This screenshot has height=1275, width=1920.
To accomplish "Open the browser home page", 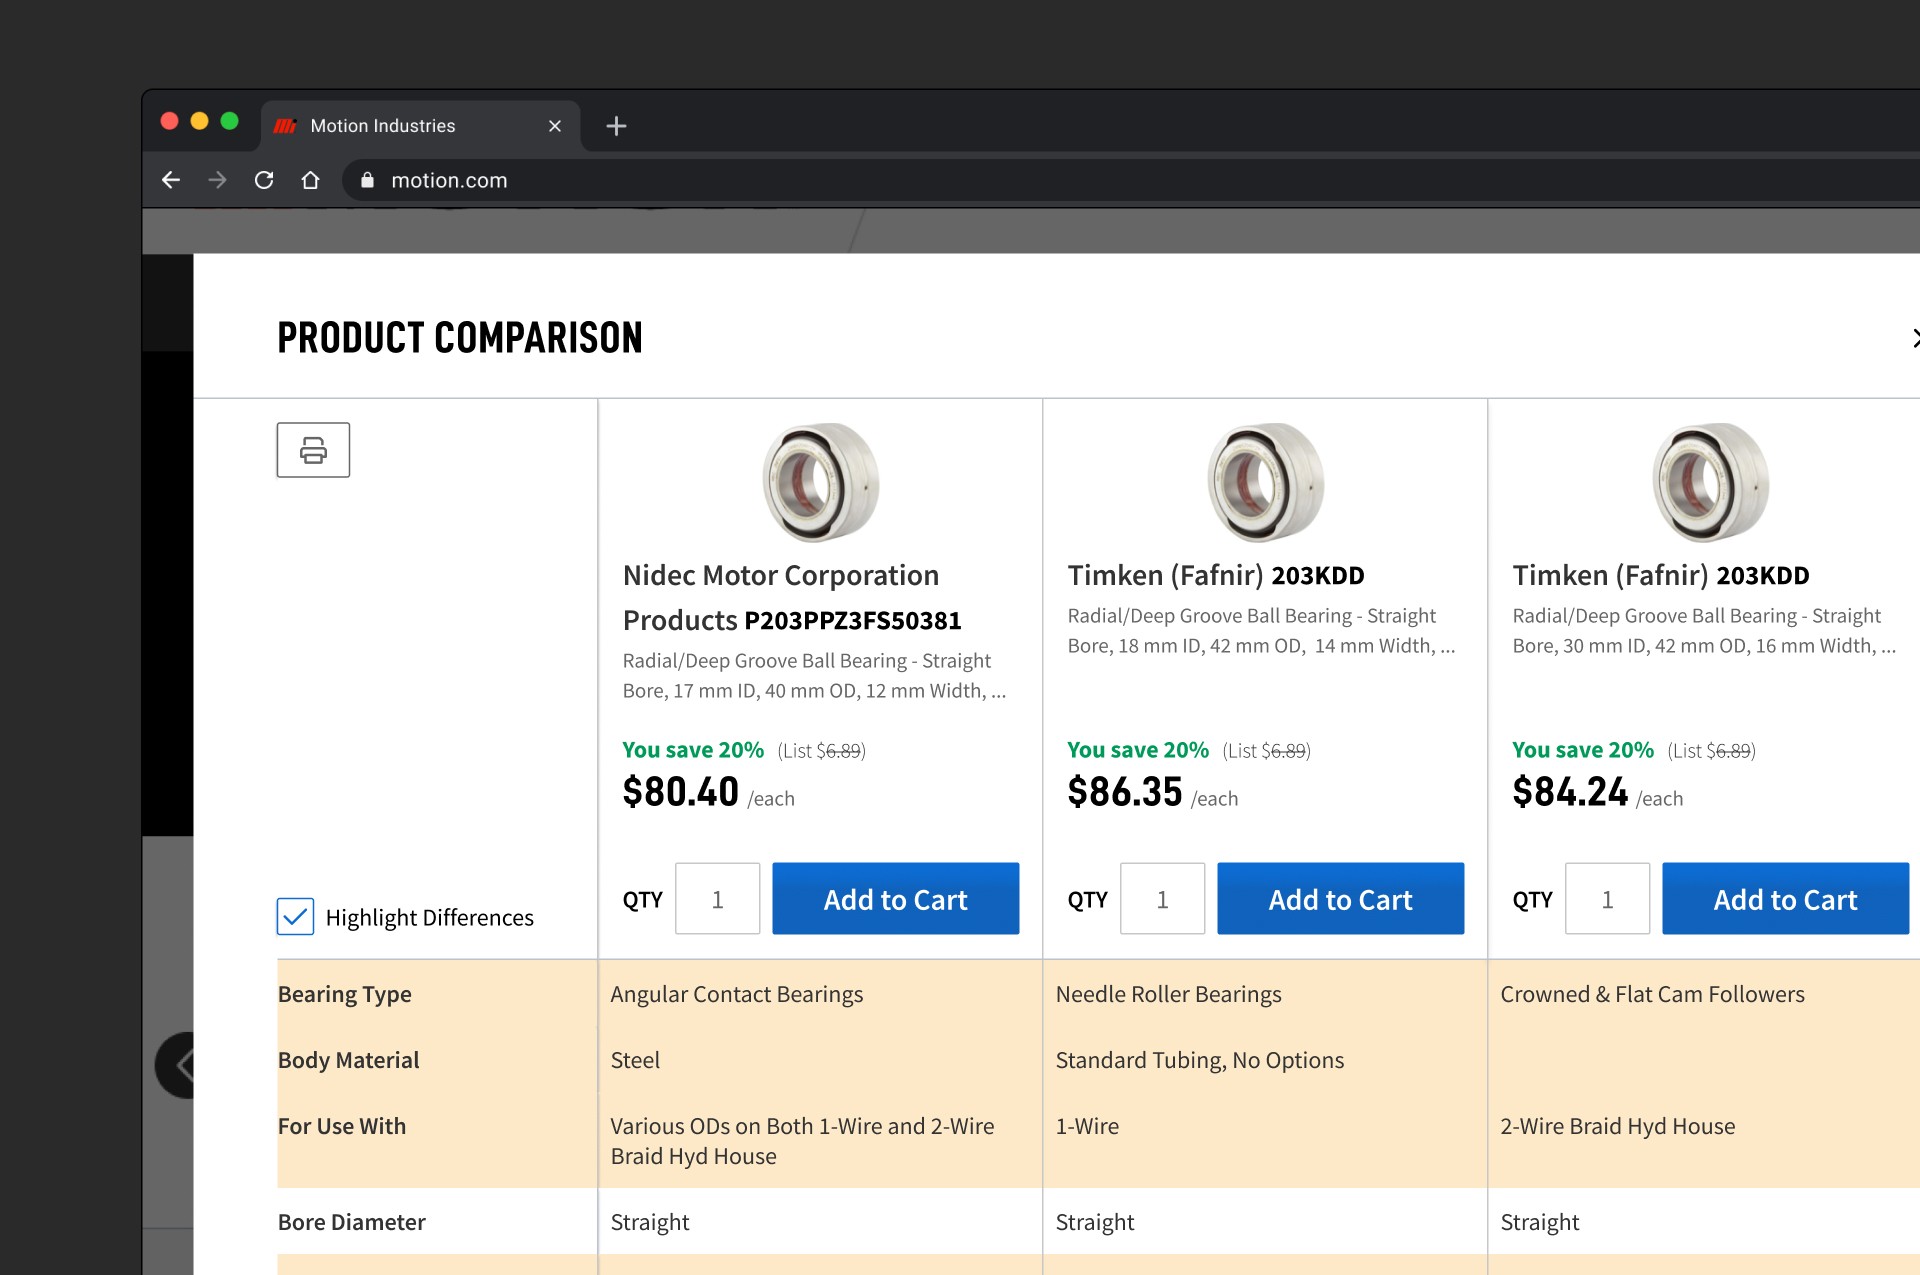I will coord(311,180).
